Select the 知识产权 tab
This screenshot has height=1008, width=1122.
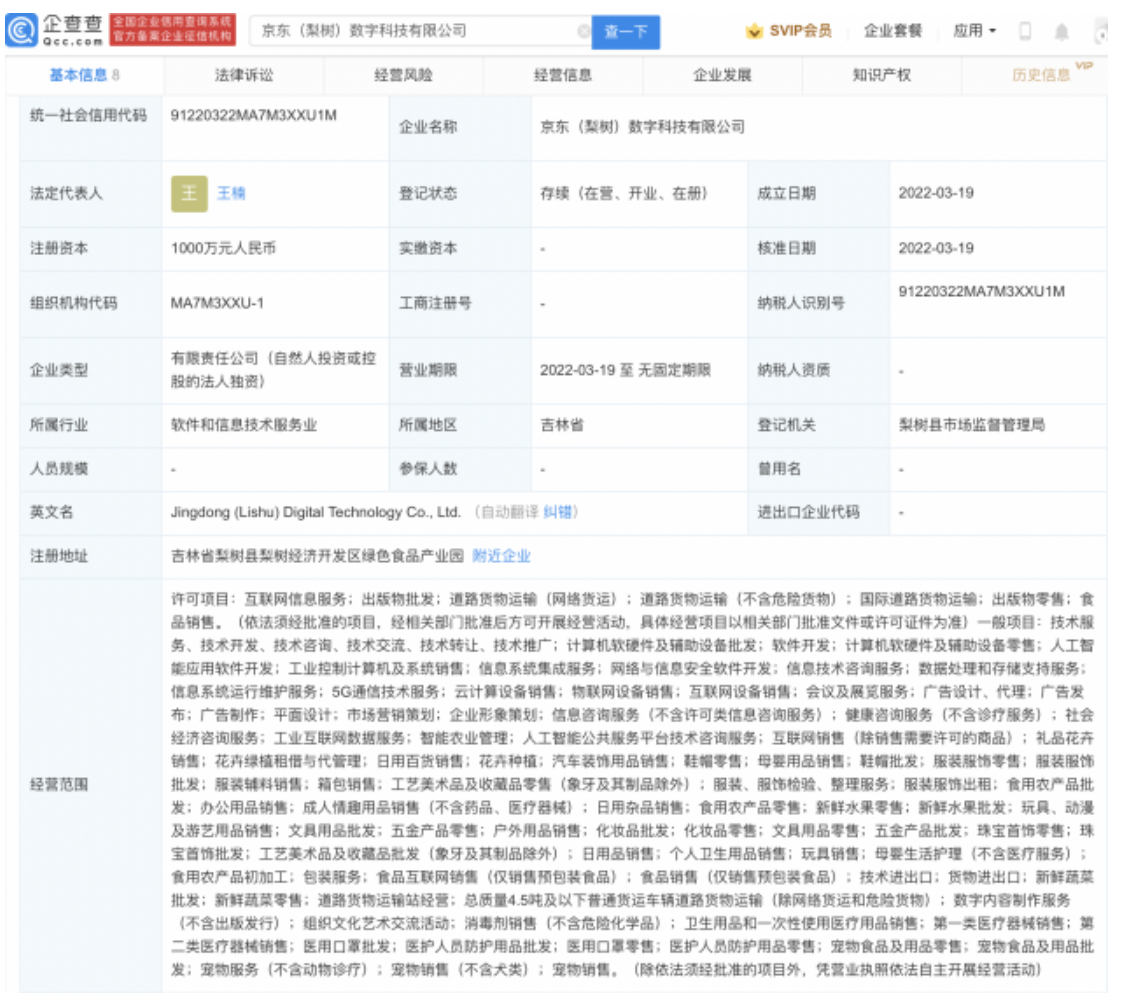click(882, 75)
